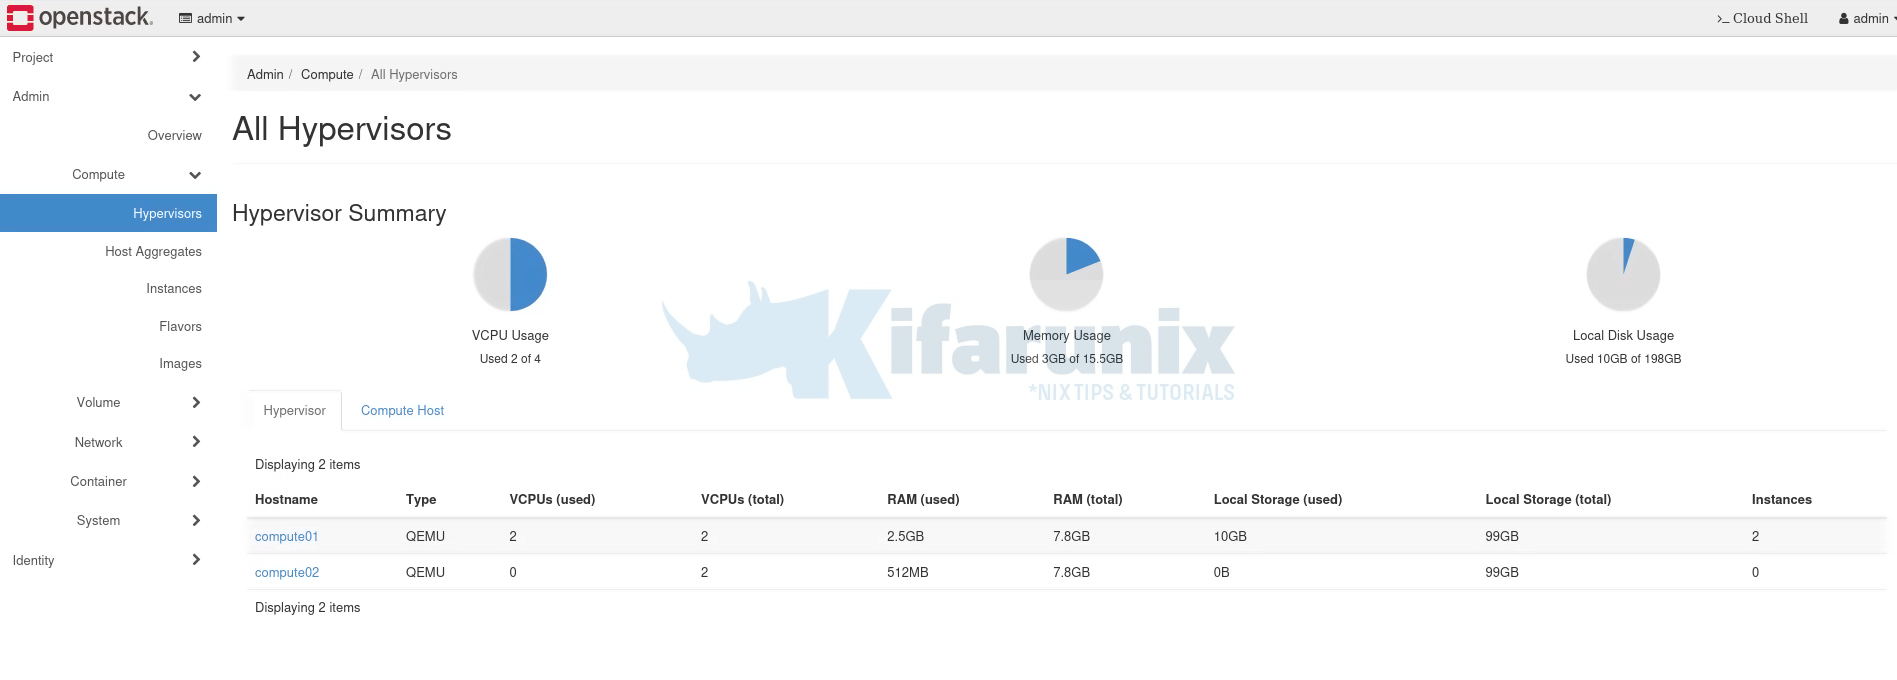
Task: Open the compute02 hypervisor link
Action: [x=287, y=573]
